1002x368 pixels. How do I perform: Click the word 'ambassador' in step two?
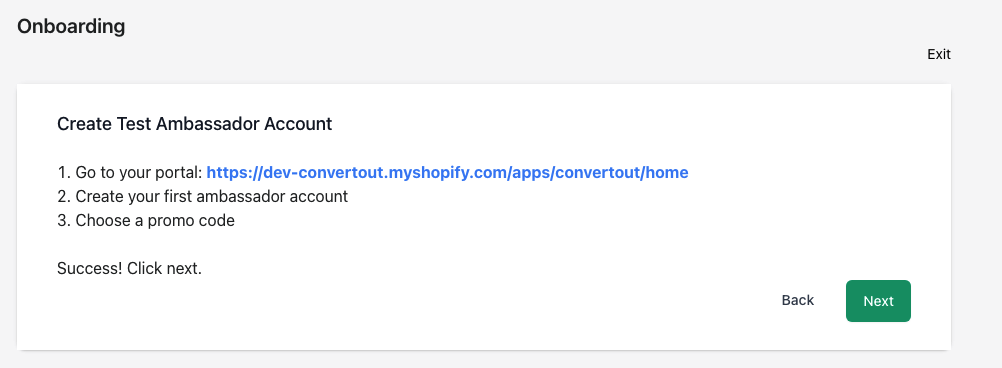tap(241, 196)
